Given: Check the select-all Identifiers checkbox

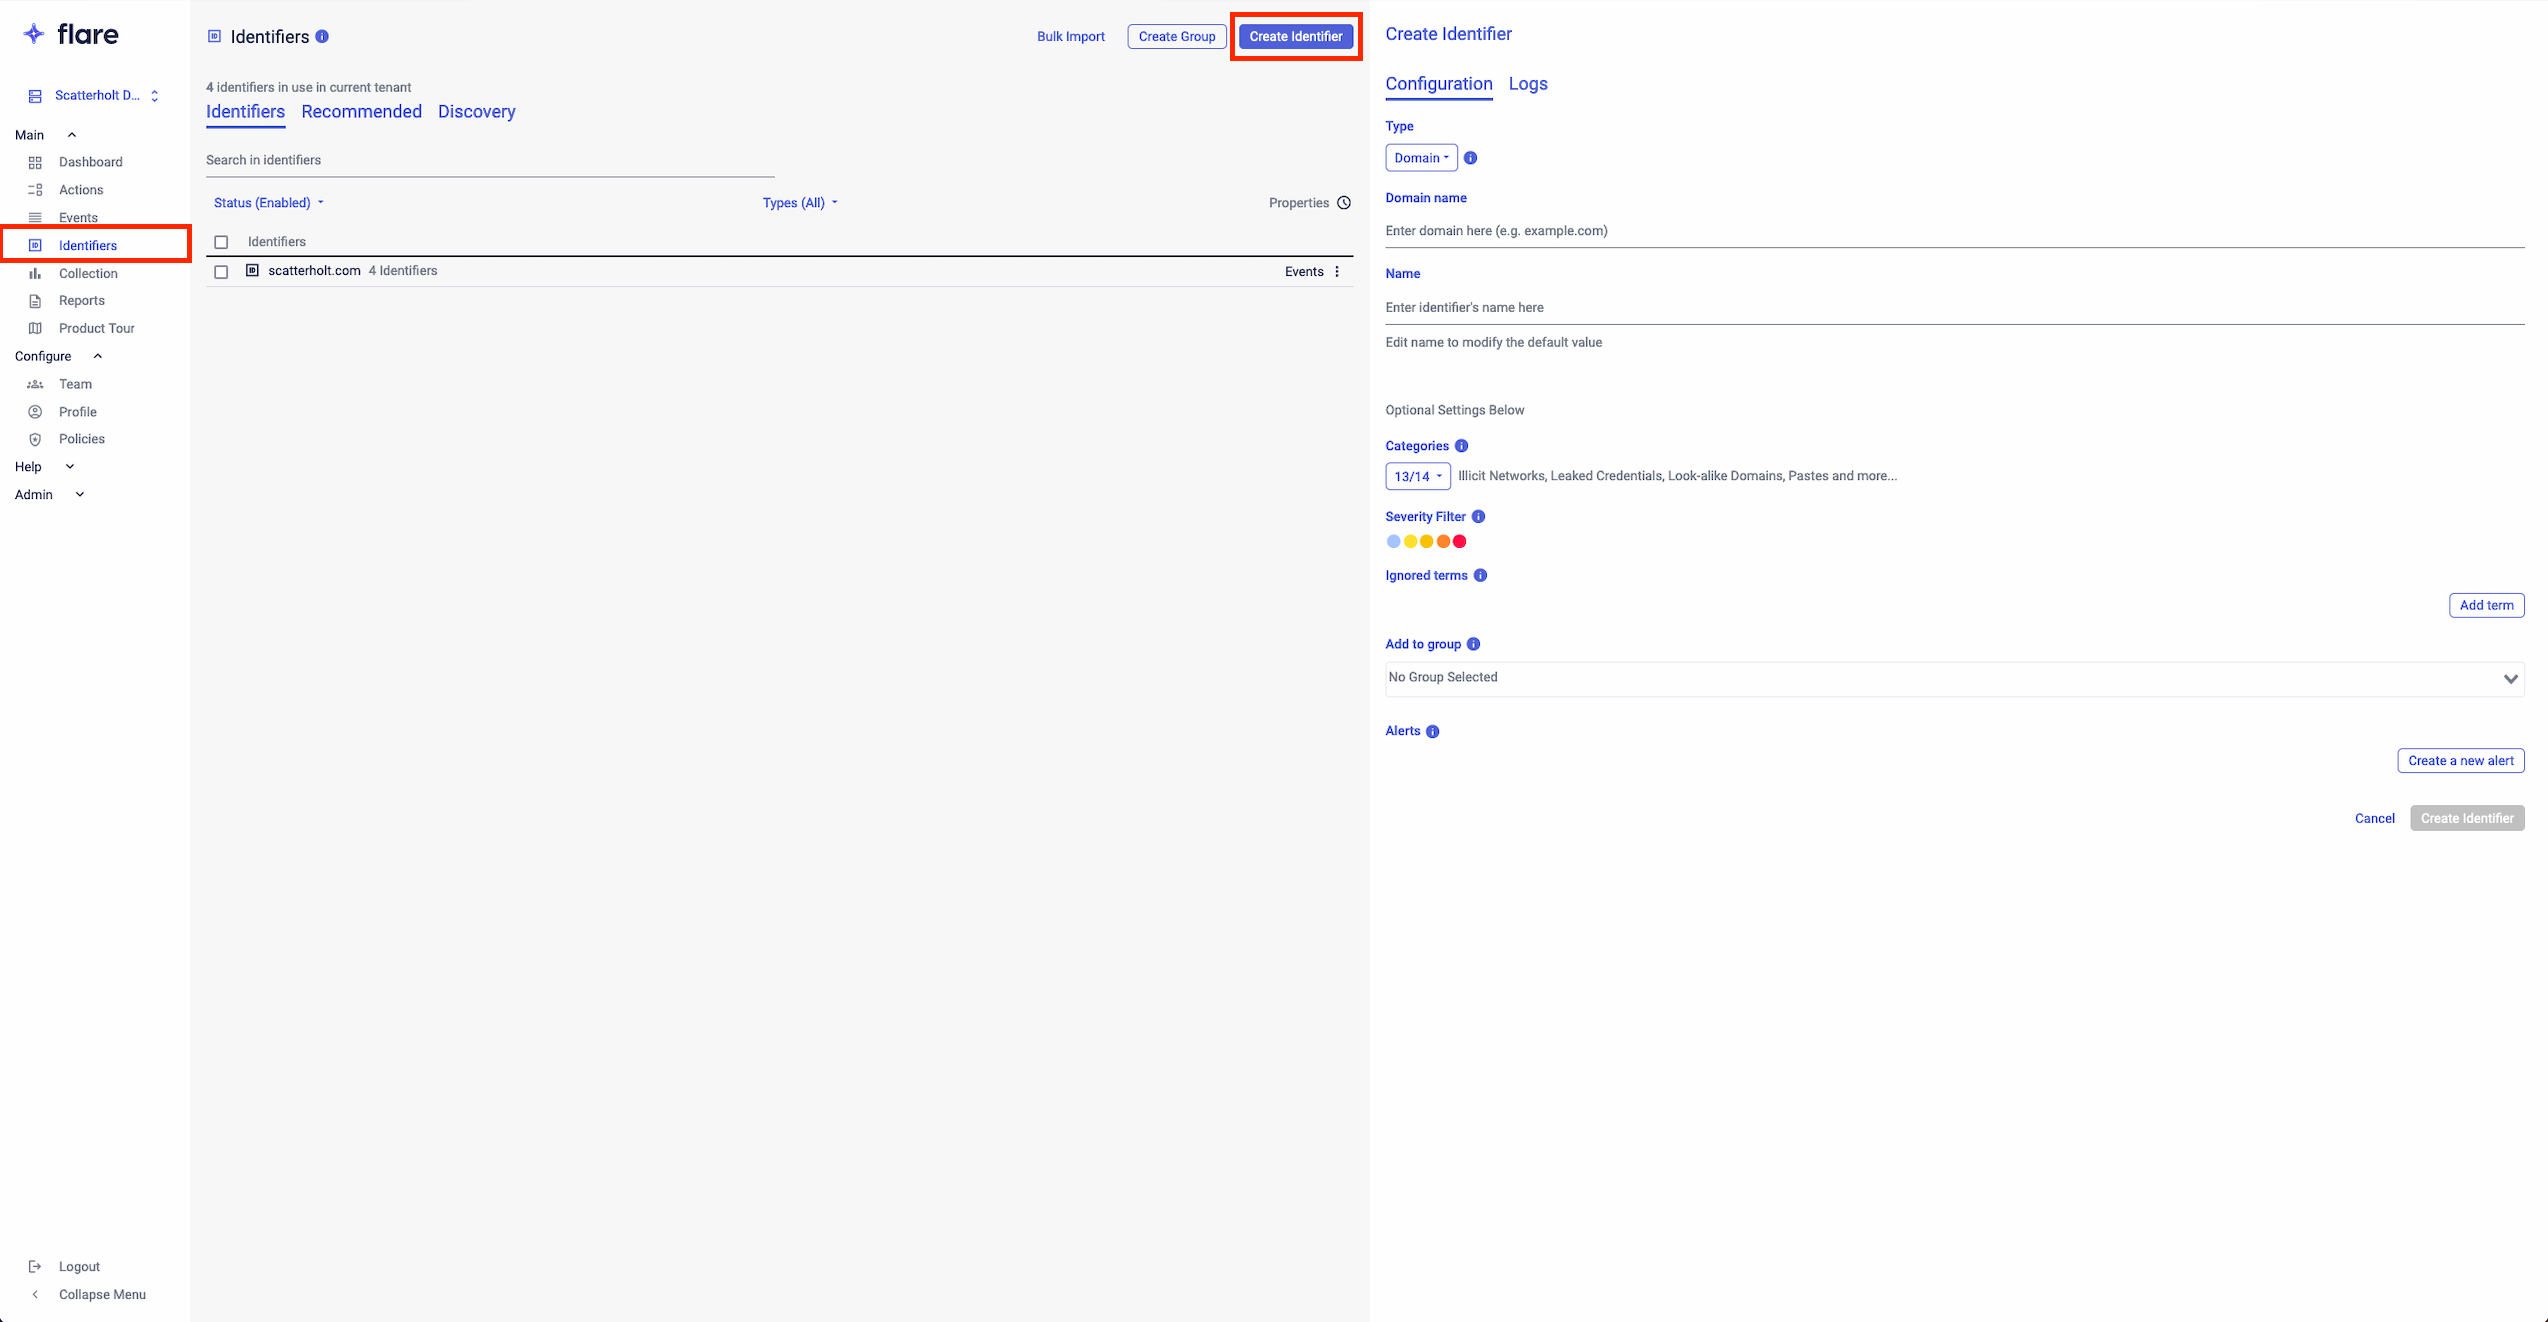Looking at the screenshot, I should (x=221, y=242).
